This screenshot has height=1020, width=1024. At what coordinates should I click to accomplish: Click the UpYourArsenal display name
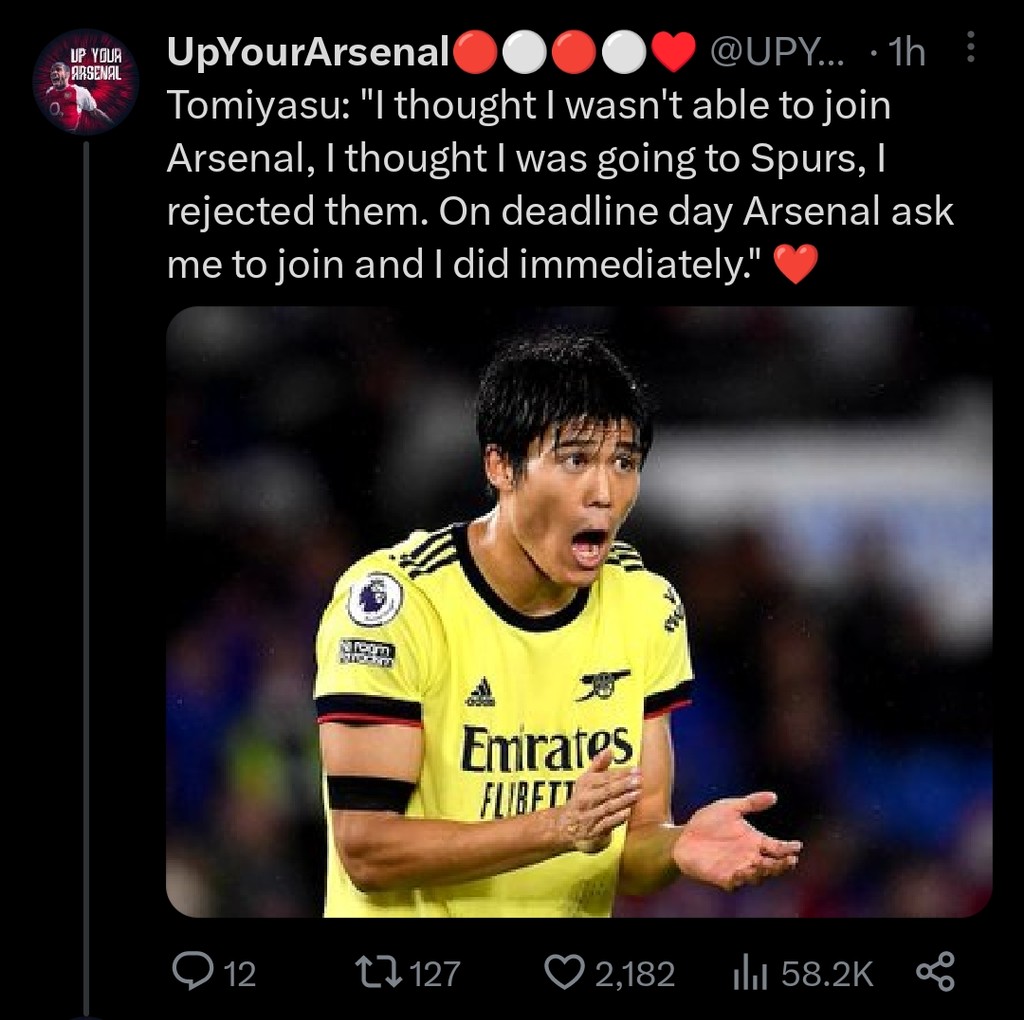click(308, 53)
